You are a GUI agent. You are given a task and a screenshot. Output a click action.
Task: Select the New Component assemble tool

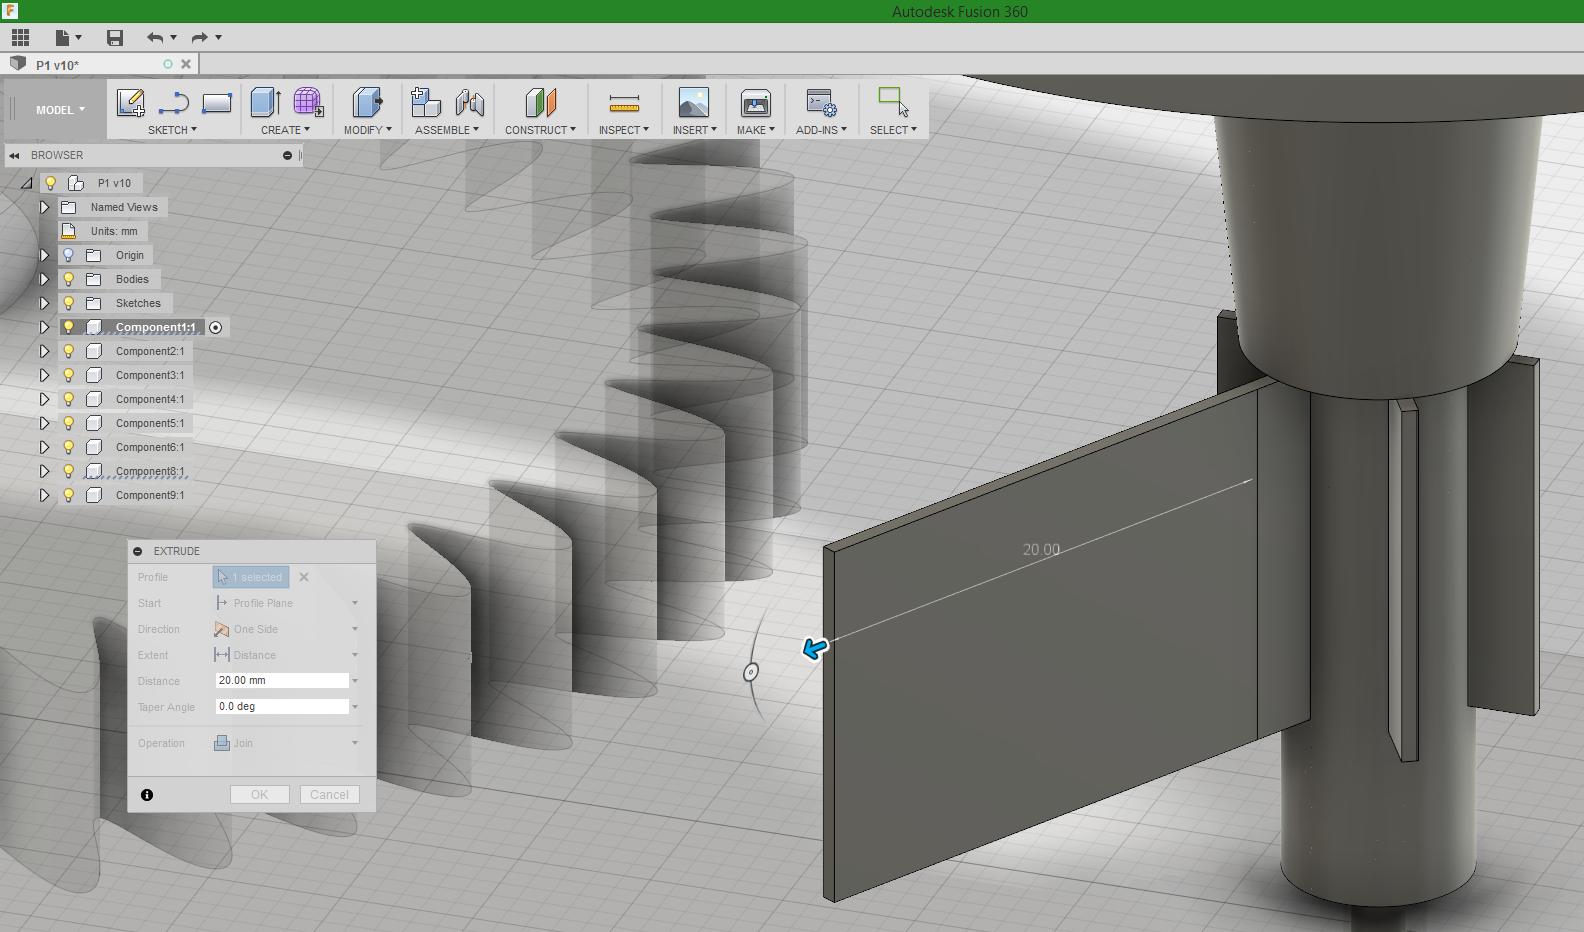(426, 103)
